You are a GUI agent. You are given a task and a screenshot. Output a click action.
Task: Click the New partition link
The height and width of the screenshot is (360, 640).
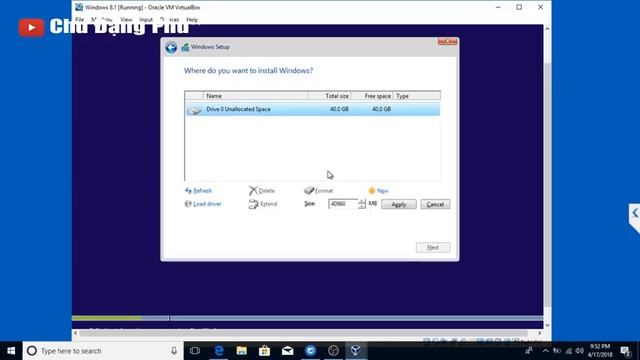tap(378, 191)
